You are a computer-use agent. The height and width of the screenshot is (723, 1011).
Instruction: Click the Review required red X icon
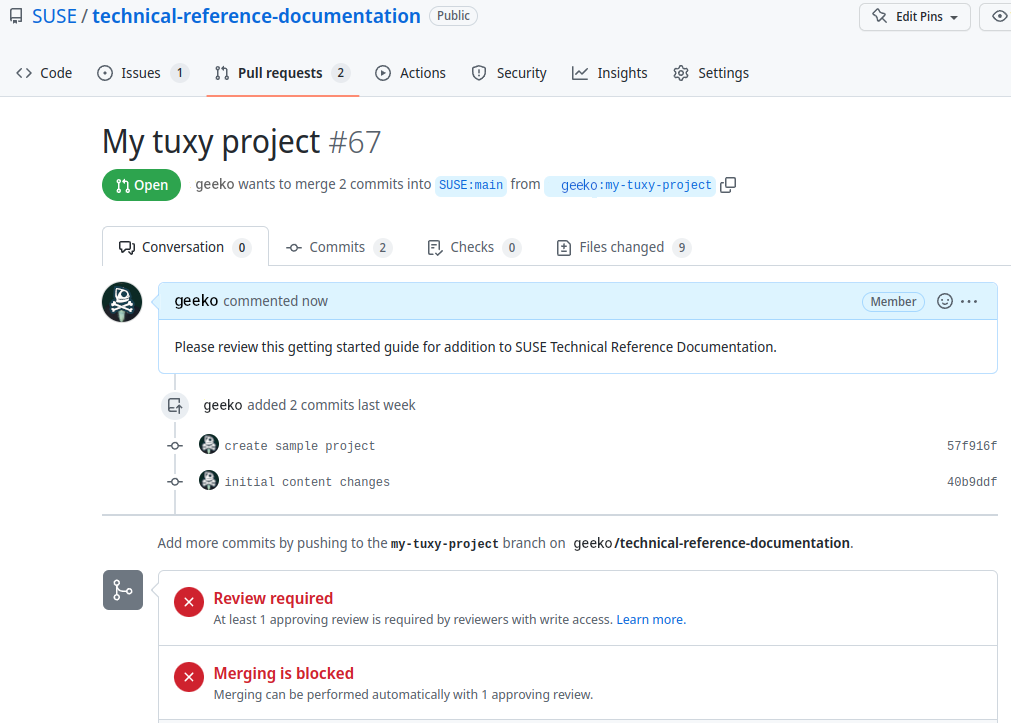click(x=189, y=603)
